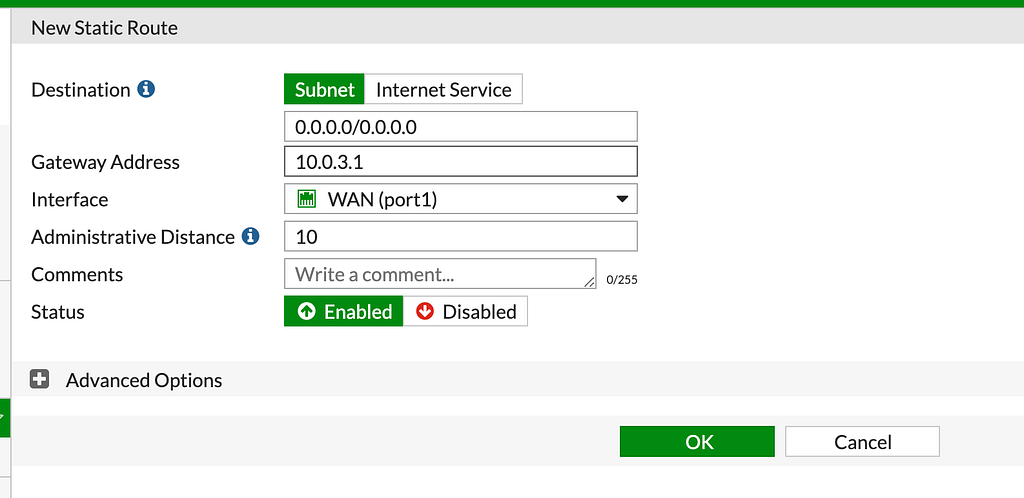
Task: Click the red down-arrow Disabled icon
Action: click(425, 311)
